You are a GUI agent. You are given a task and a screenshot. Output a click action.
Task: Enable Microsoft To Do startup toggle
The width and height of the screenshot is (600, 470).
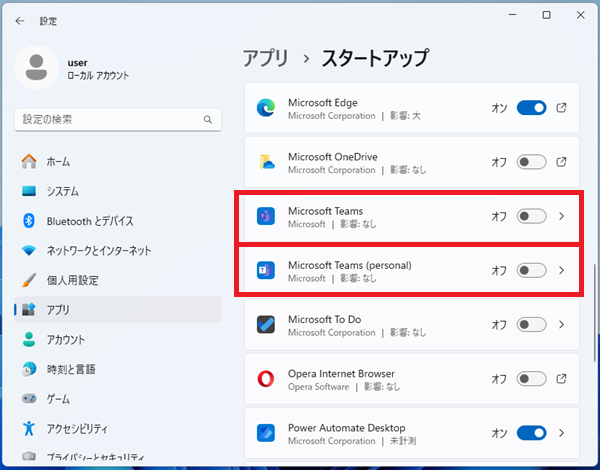click(x=532, y=325)
